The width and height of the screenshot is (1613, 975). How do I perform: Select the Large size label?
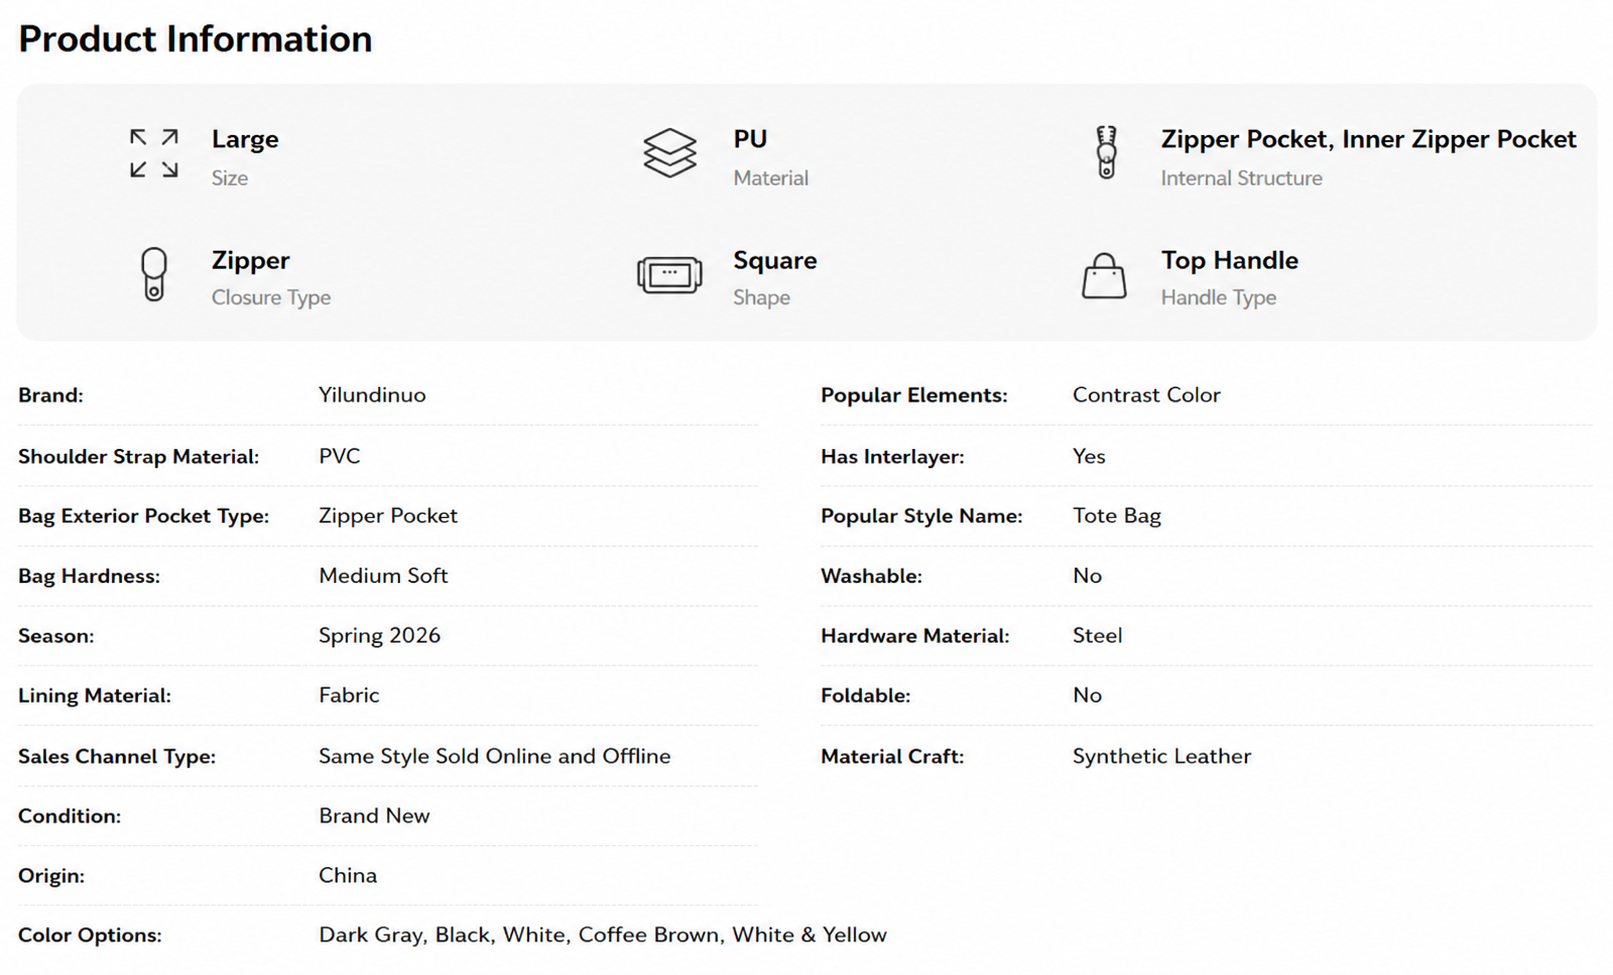pos(245,140)
